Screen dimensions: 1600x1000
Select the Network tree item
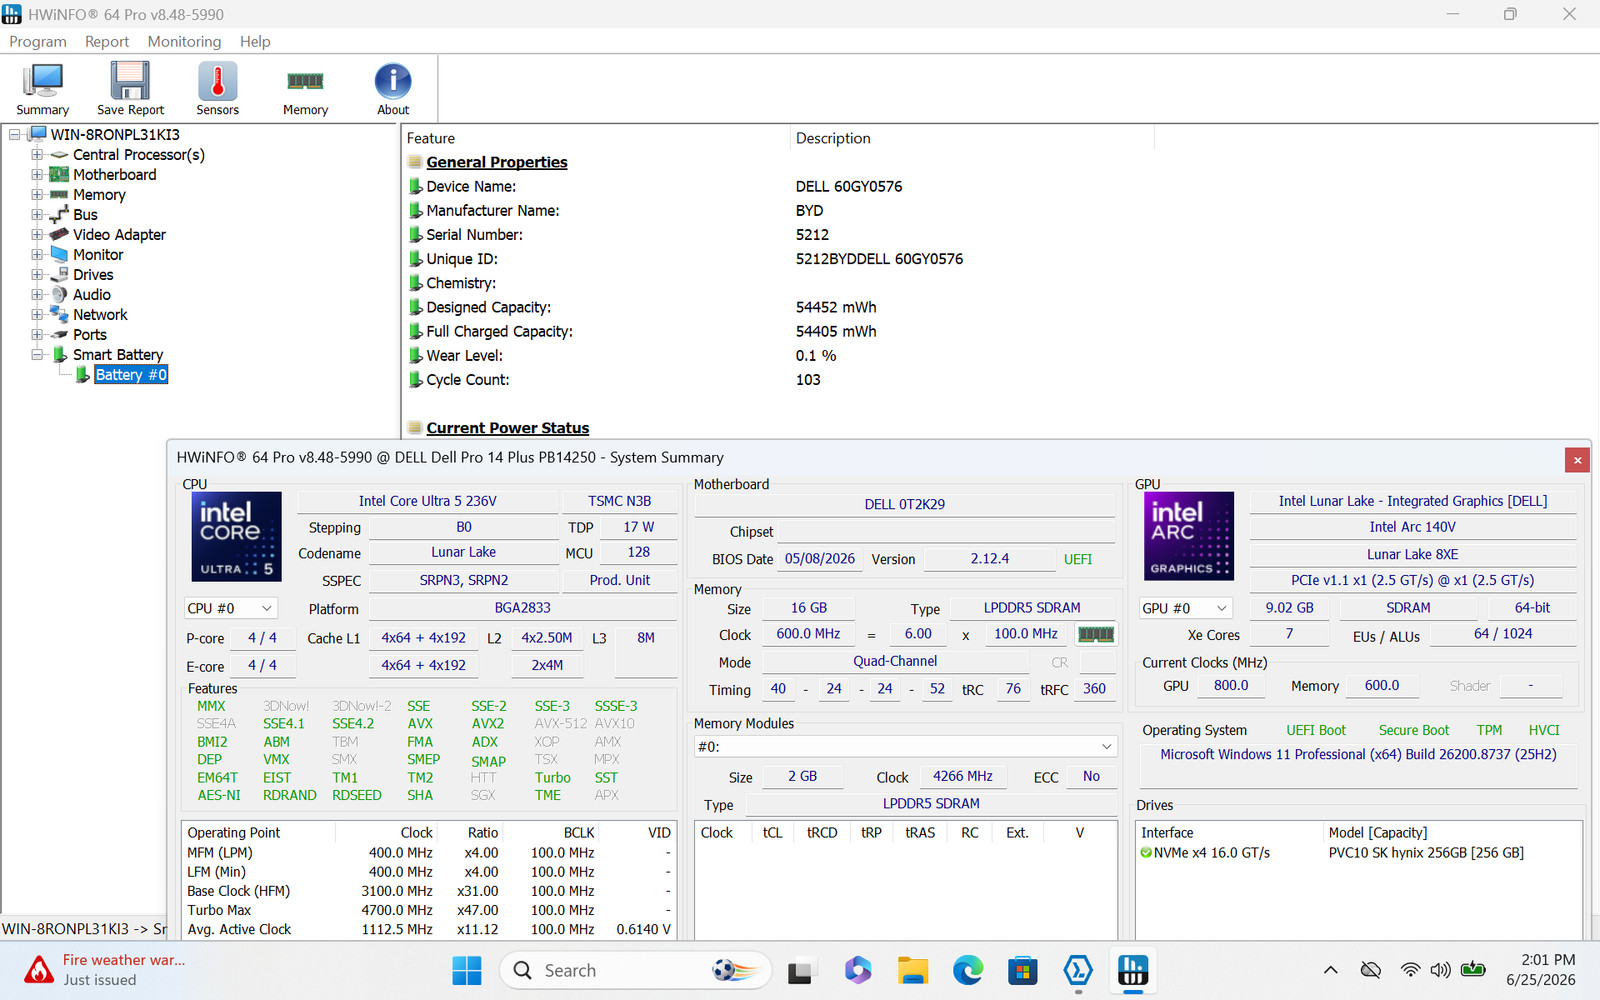click(x=100, y=315)
